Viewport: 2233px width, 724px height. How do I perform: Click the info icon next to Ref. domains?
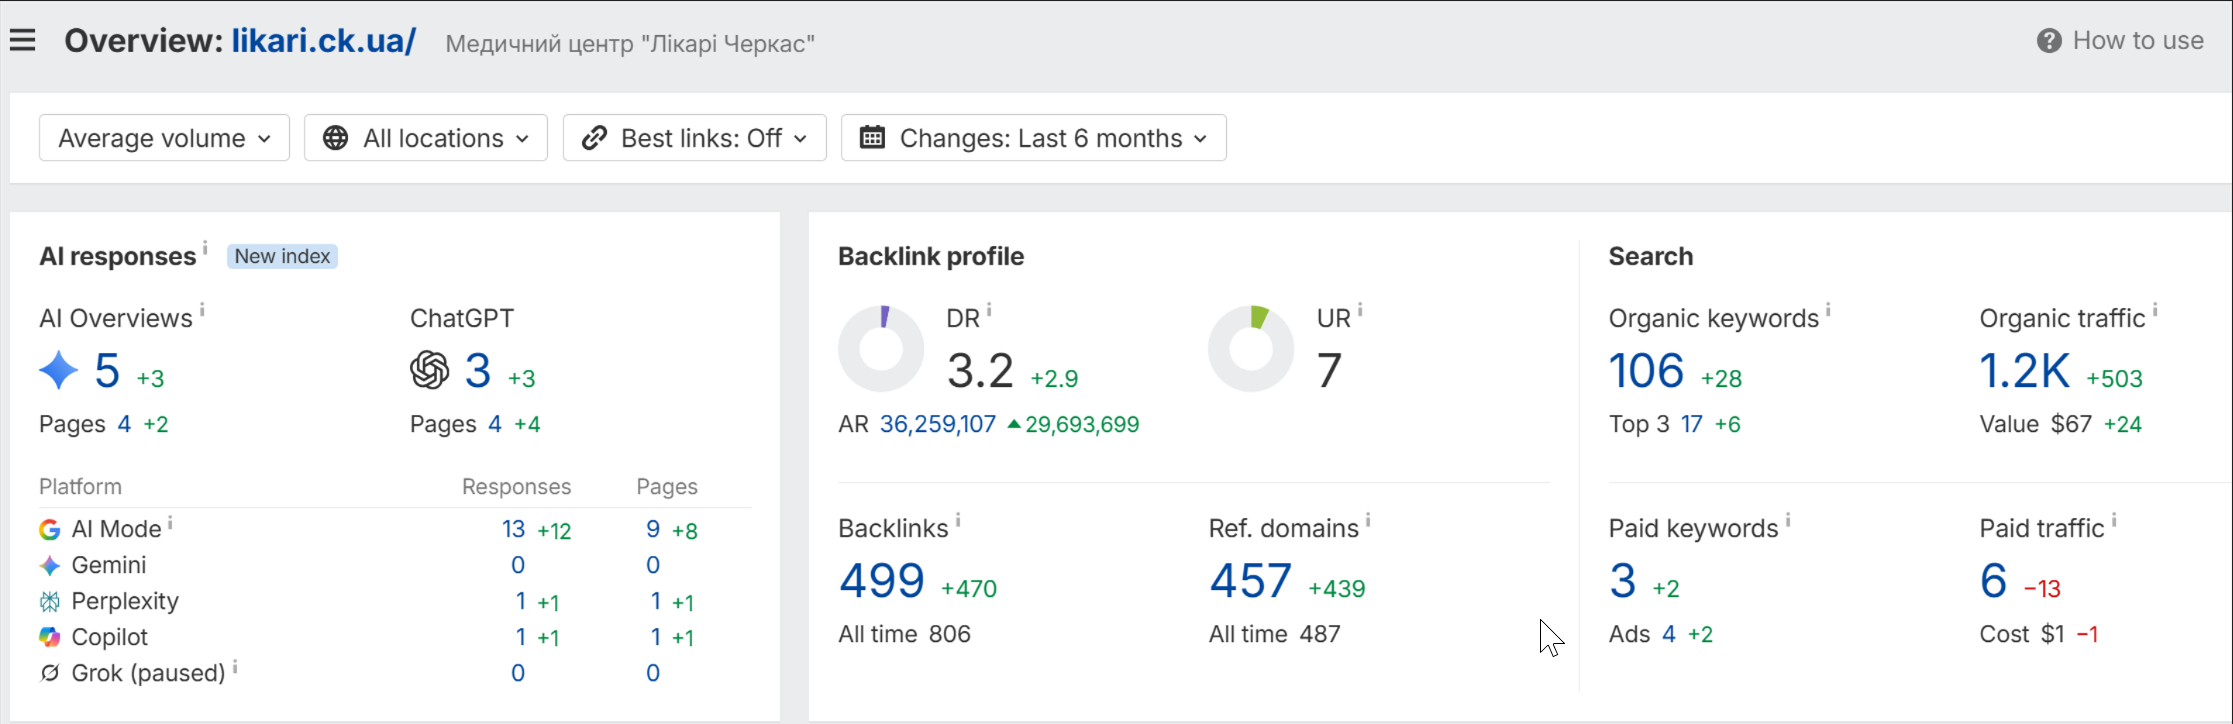point(1368,520)
